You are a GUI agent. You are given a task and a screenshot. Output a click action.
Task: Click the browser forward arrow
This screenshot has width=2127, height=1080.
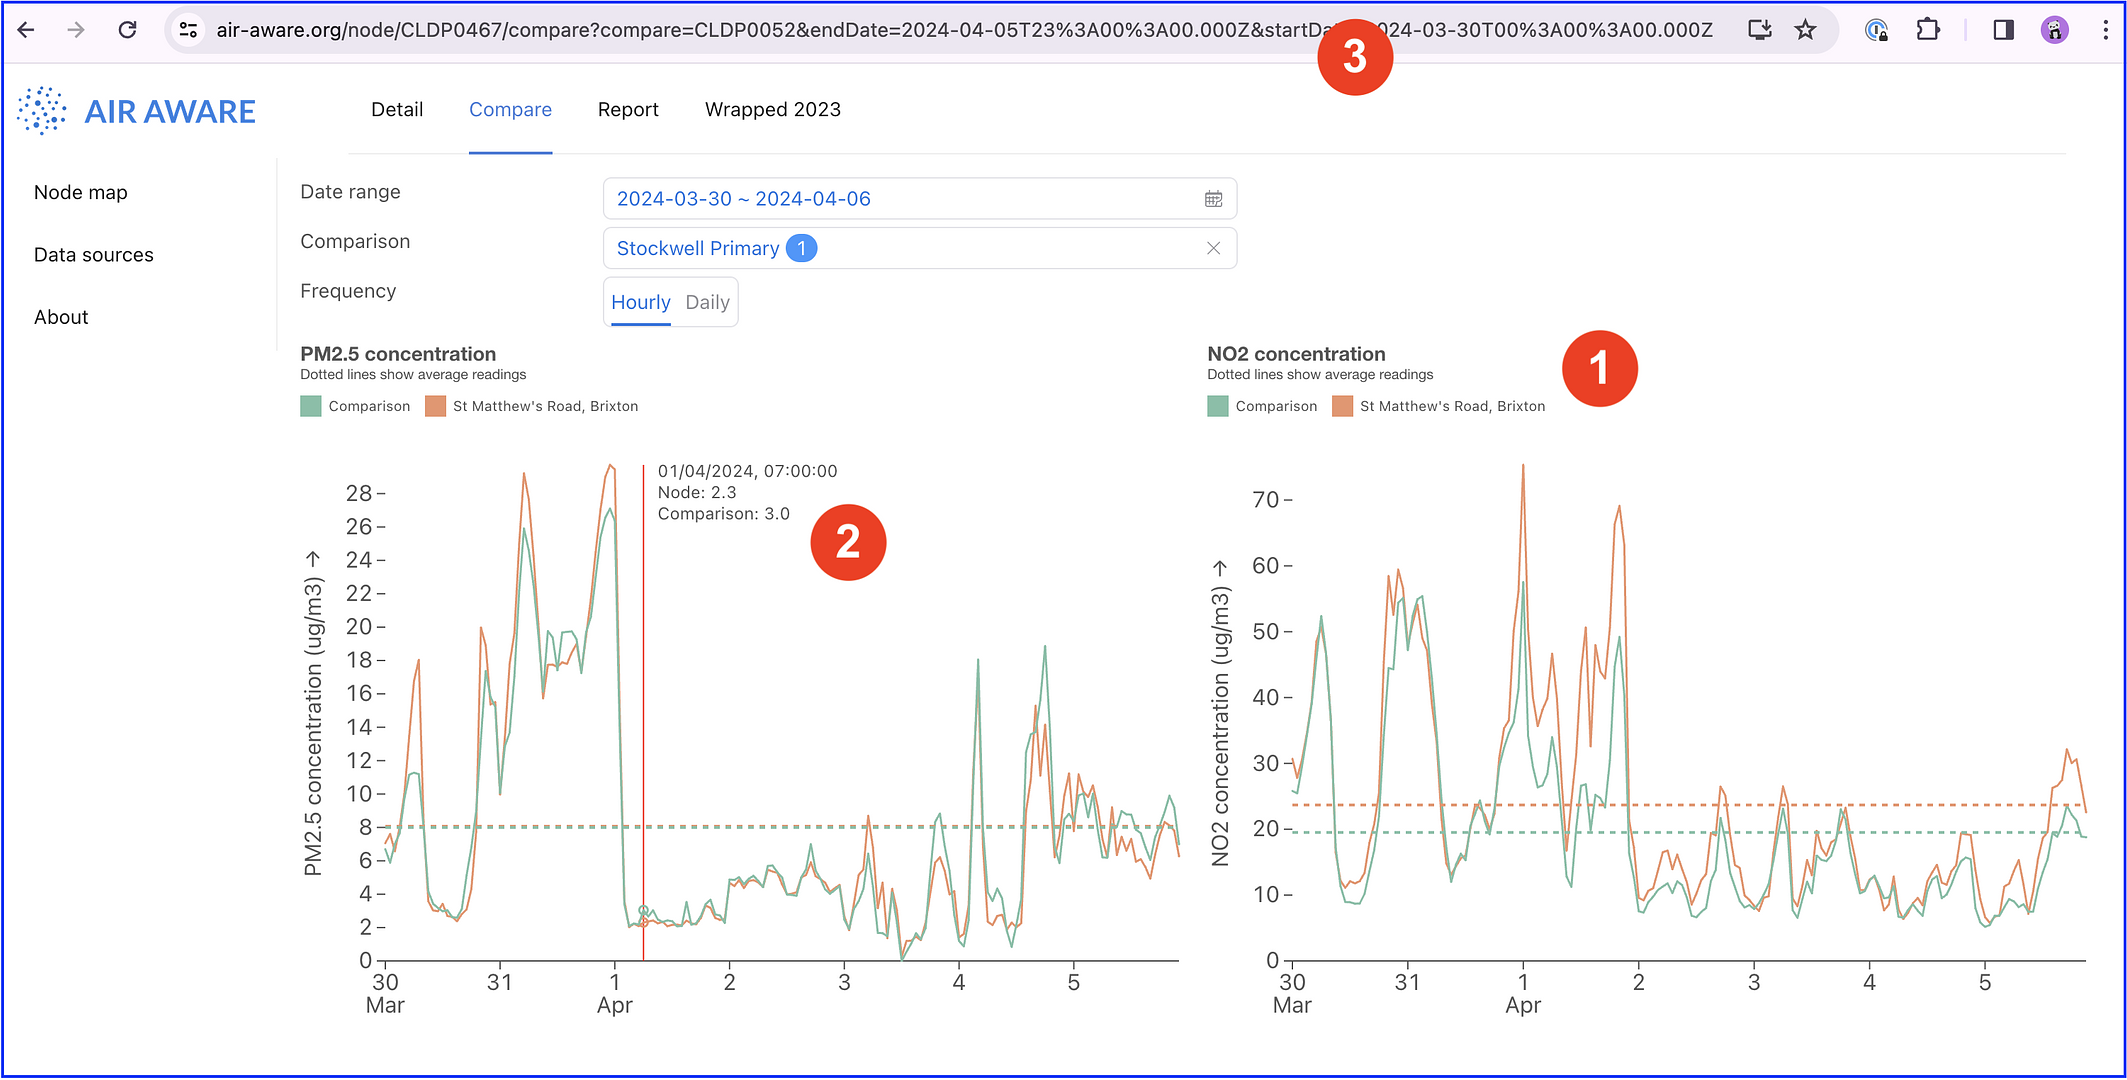[x=76, y=30]
